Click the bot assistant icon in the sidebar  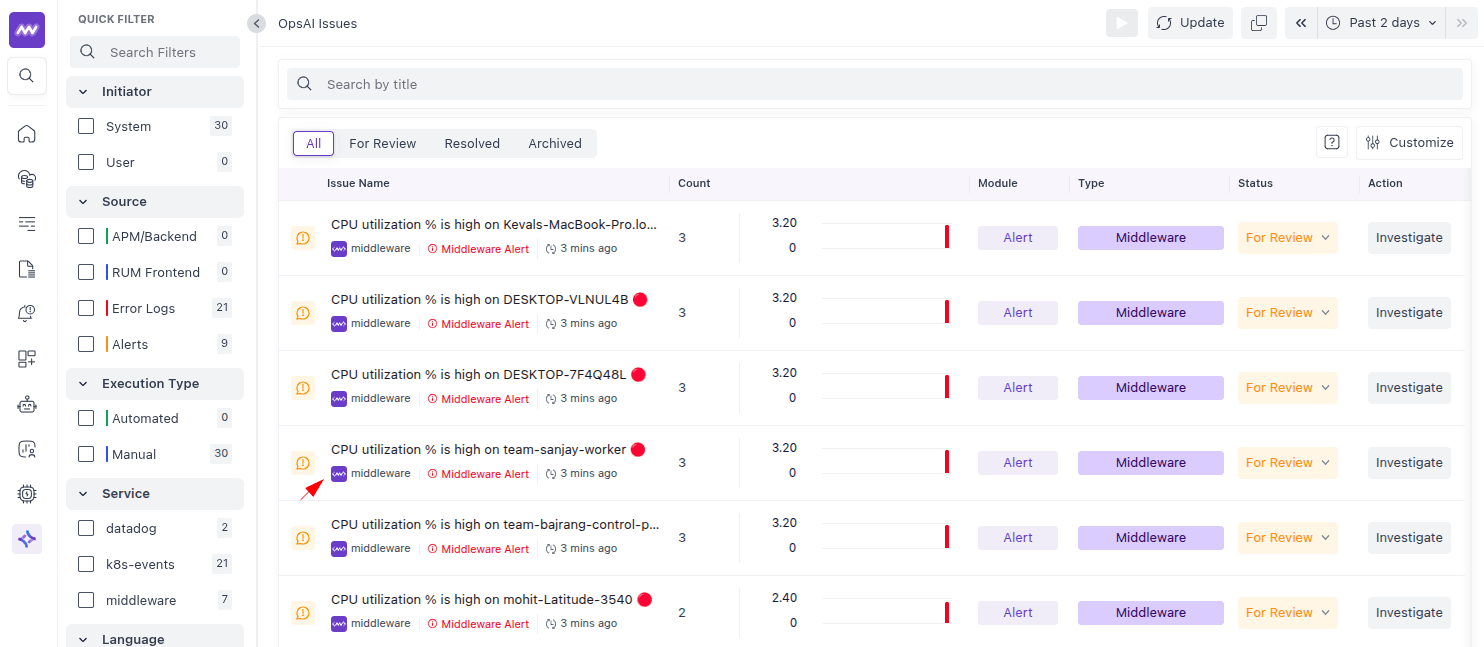point(26,404)
